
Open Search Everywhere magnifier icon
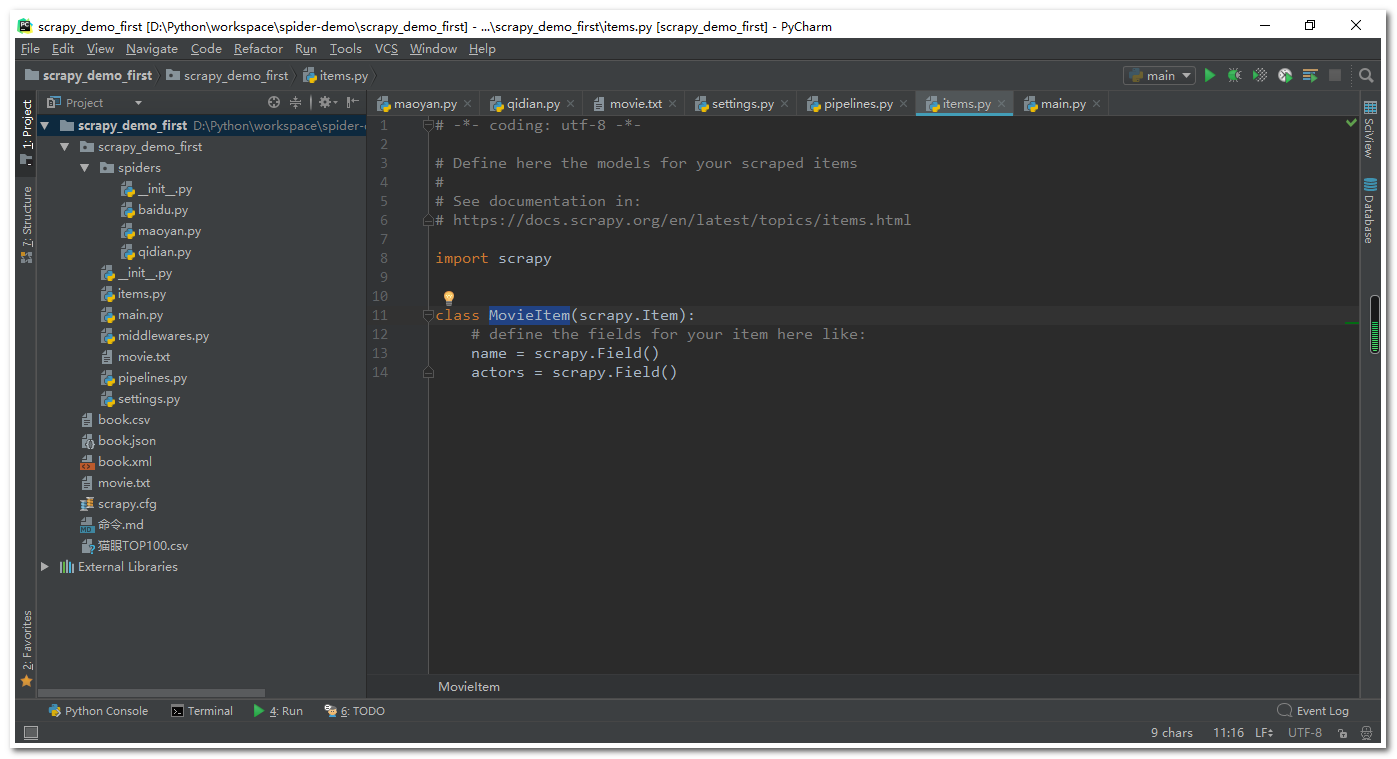[1366, 75]
